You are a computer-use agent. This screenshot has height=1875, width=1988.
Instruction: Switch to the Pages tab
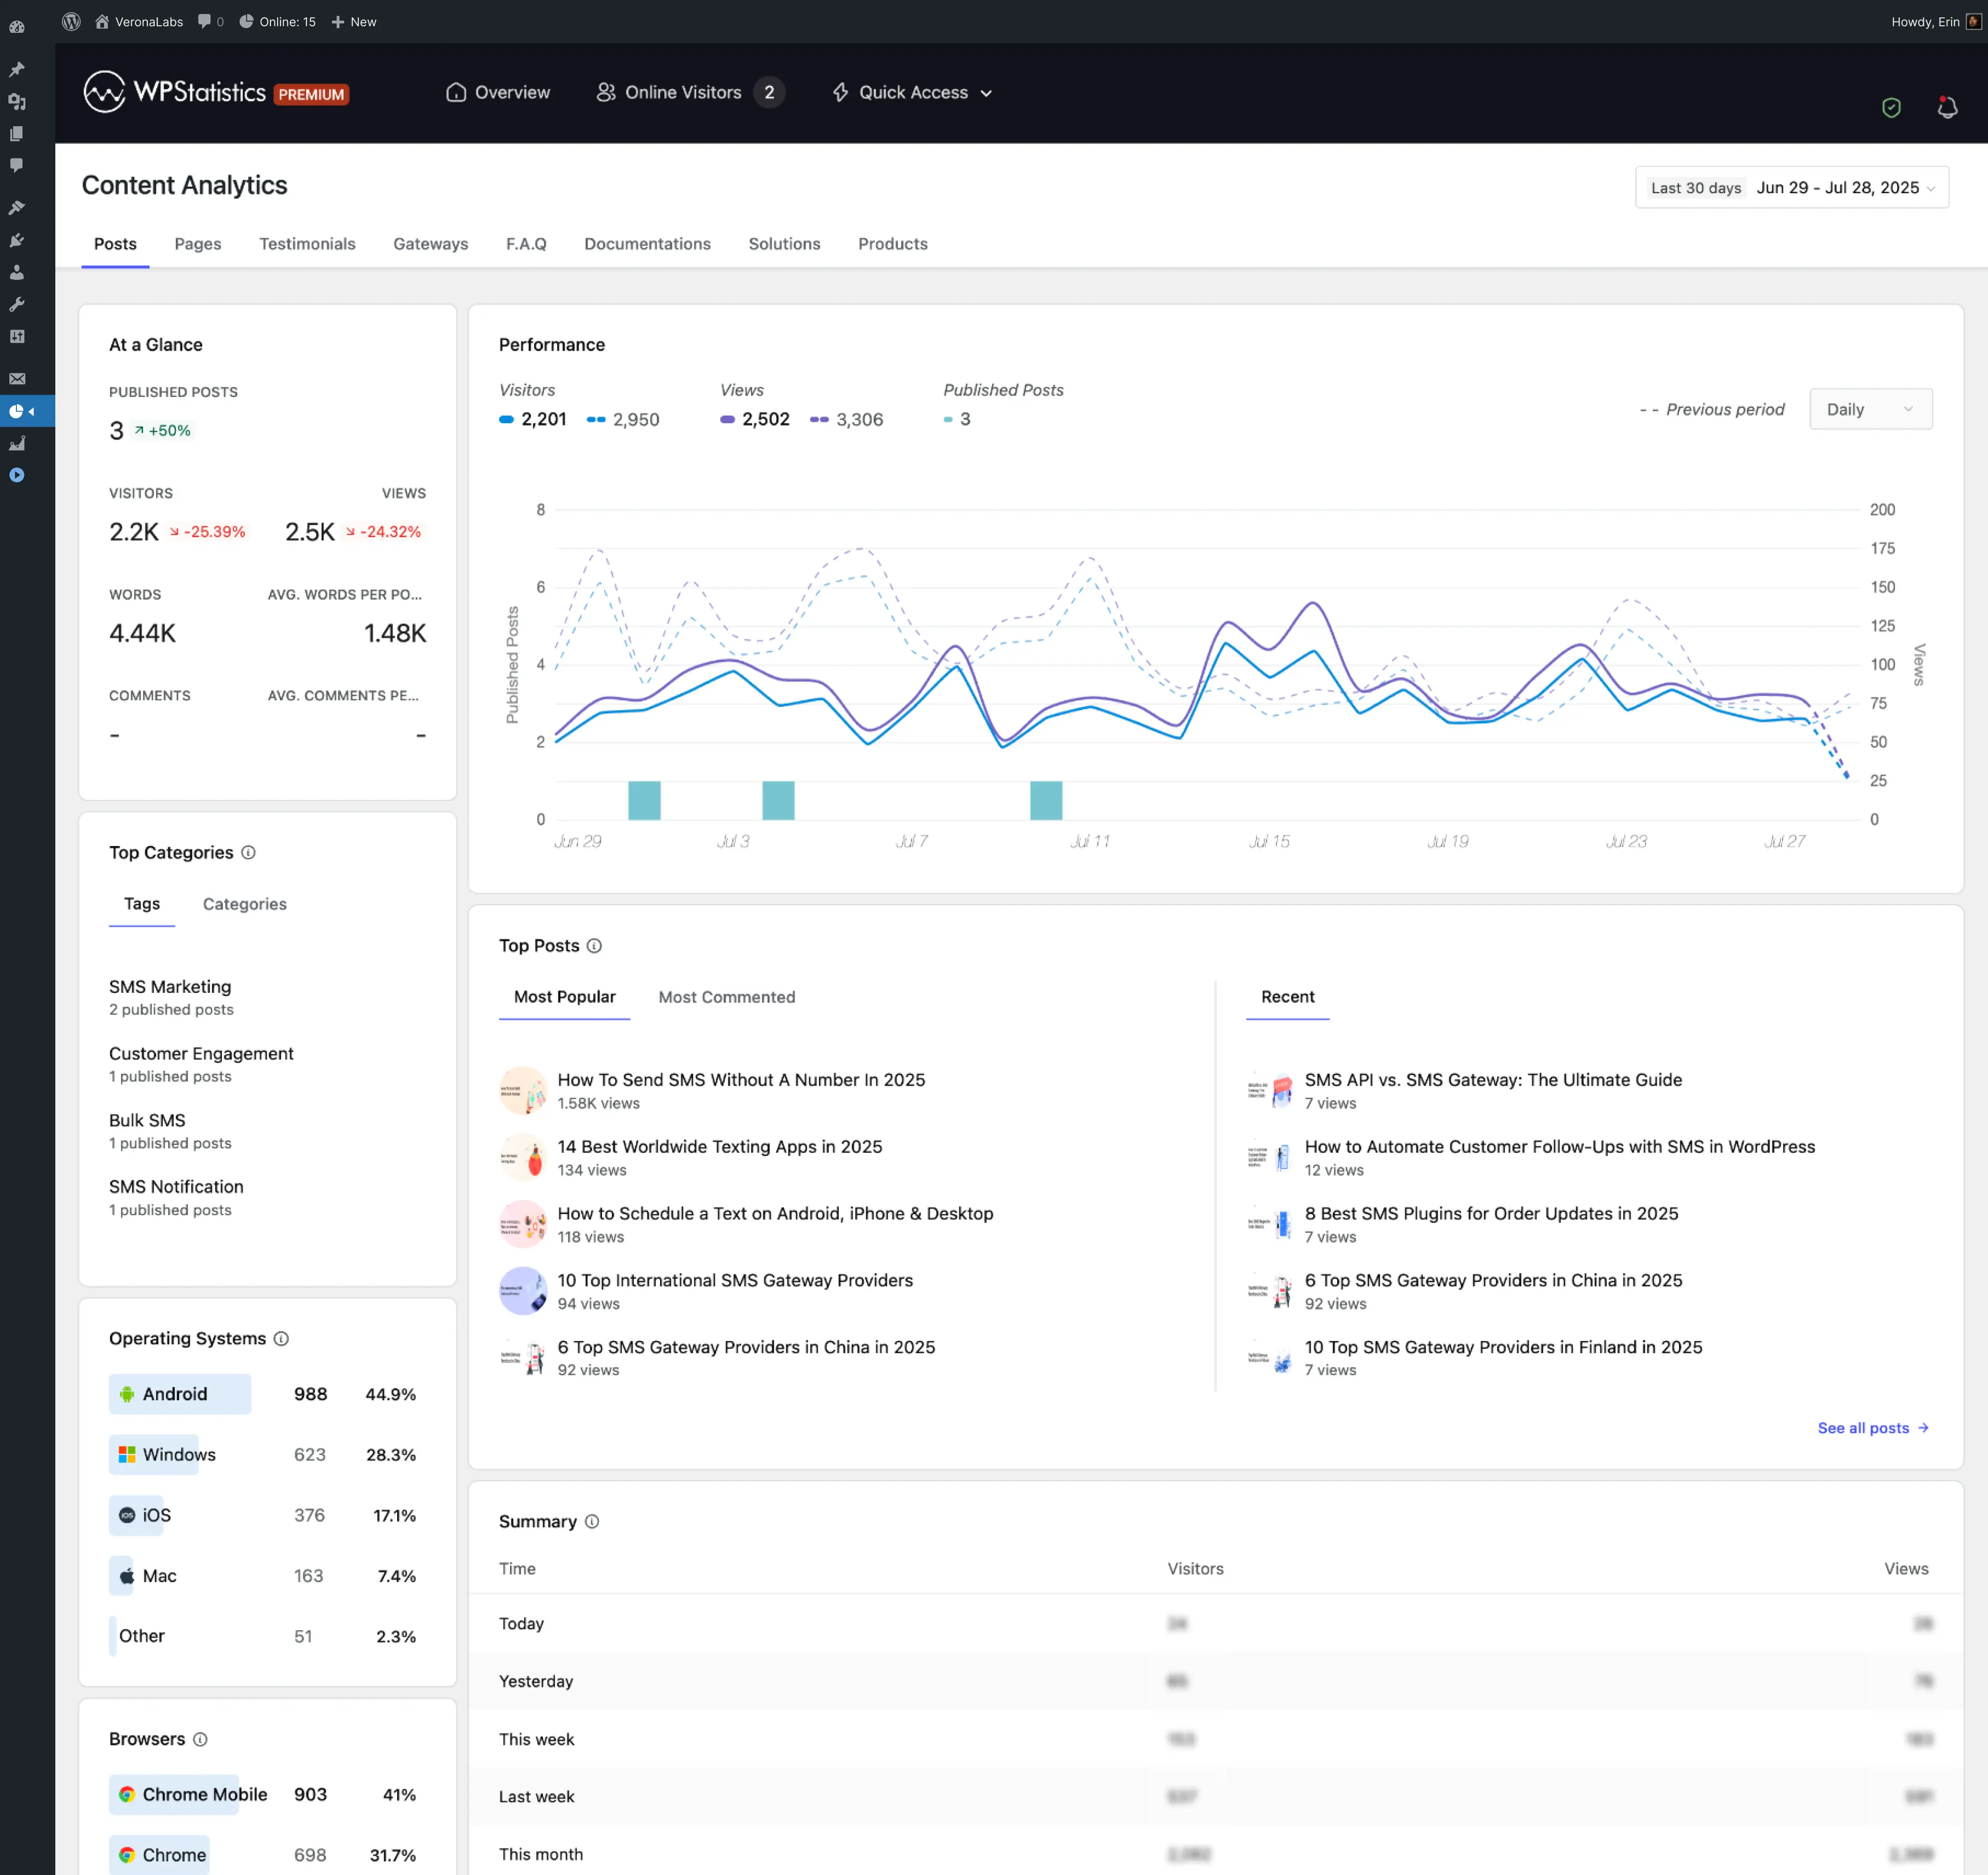197,244
